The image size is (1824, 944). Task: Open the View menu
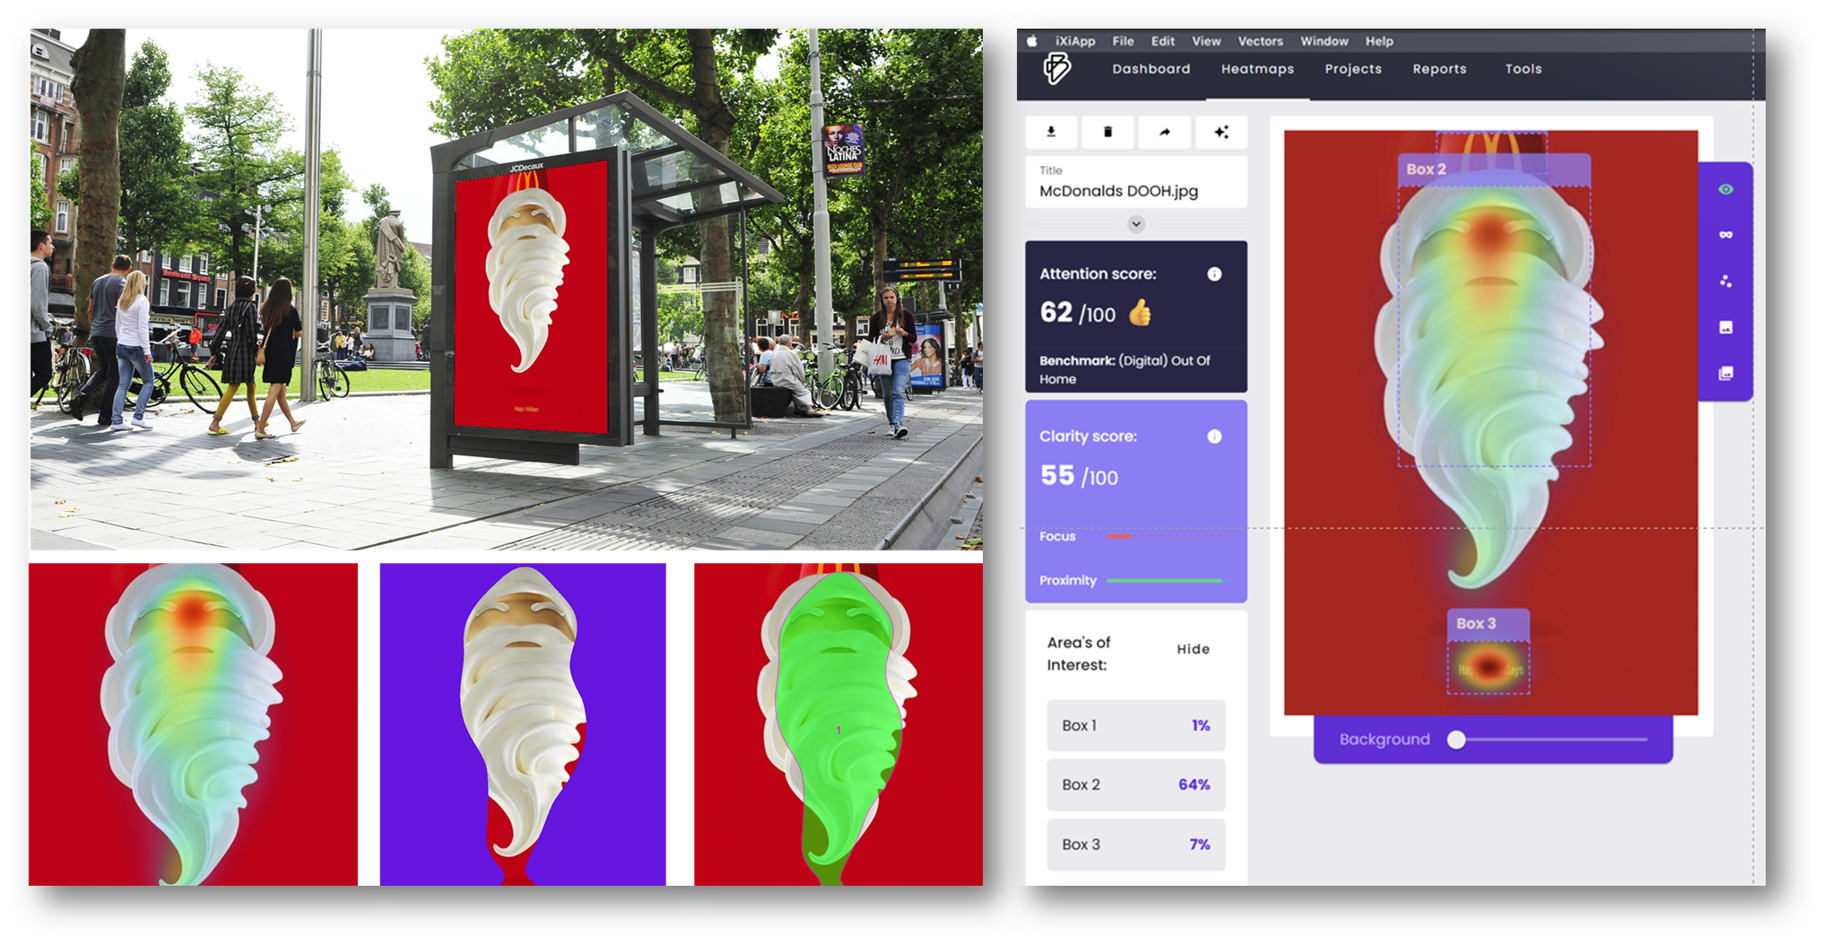[x=1206, y=41]
